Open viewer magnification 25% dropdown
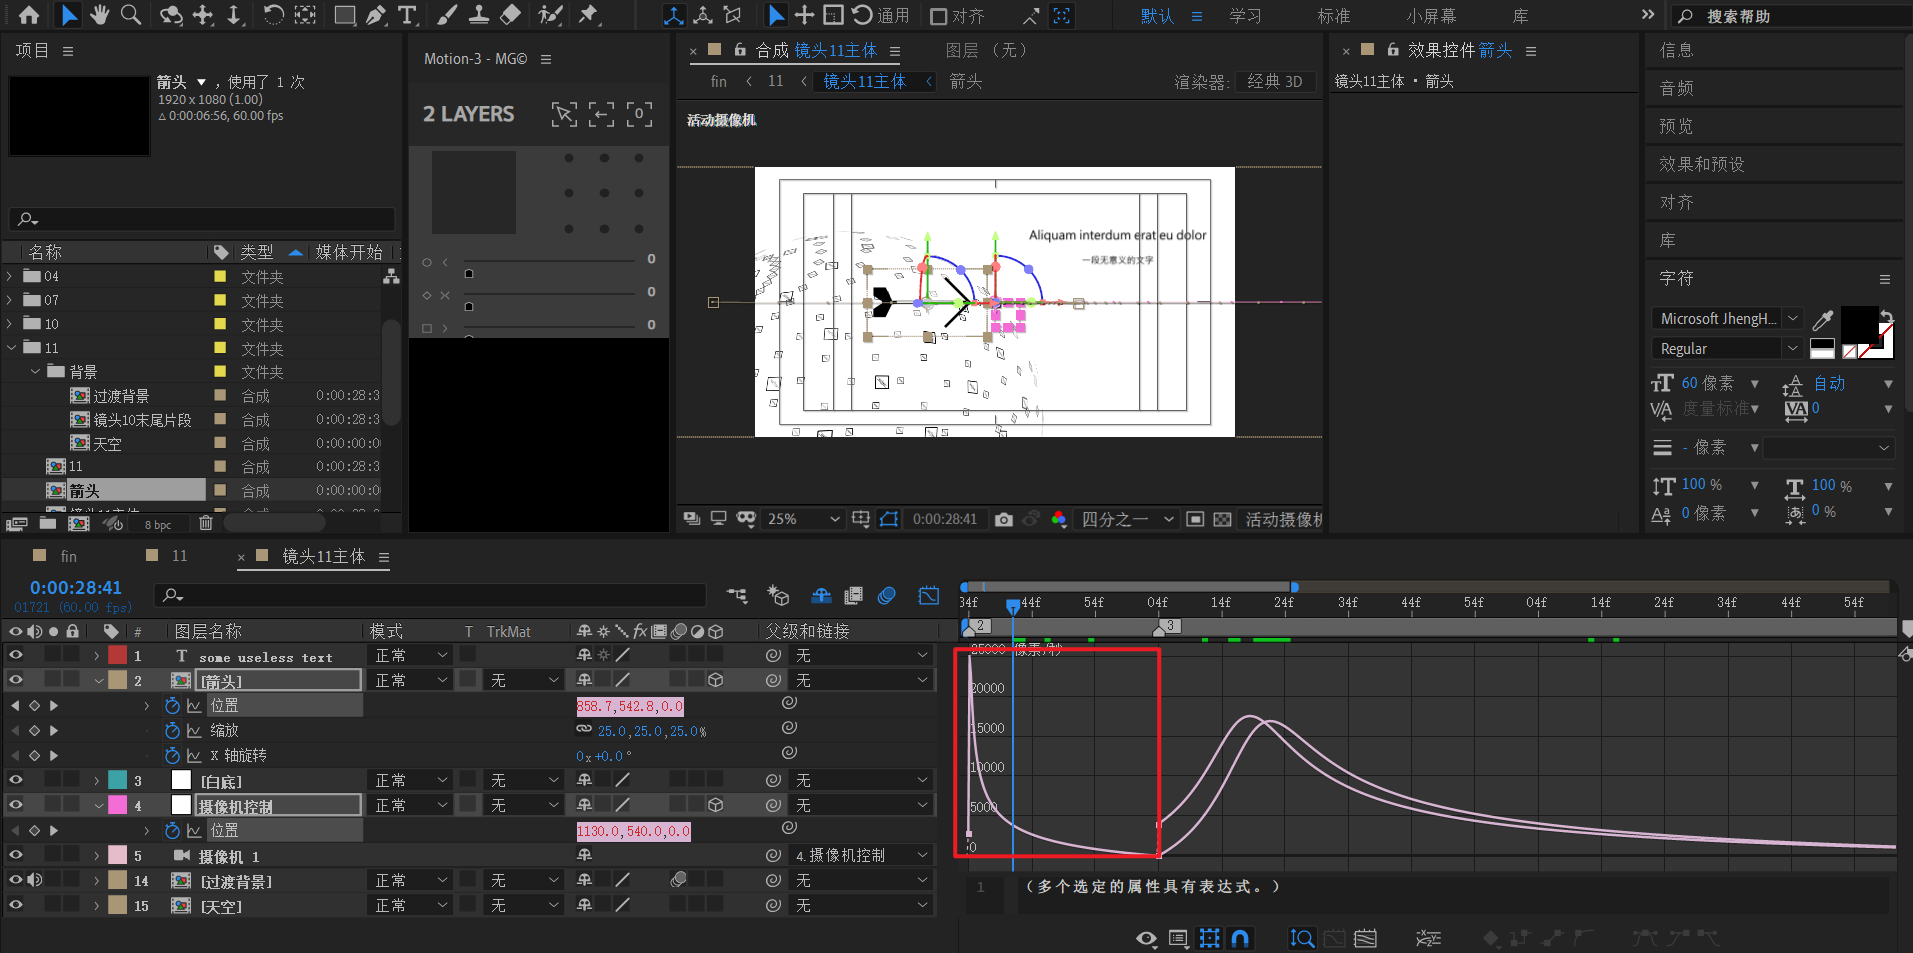The image size is (1913, 953). 803,519
